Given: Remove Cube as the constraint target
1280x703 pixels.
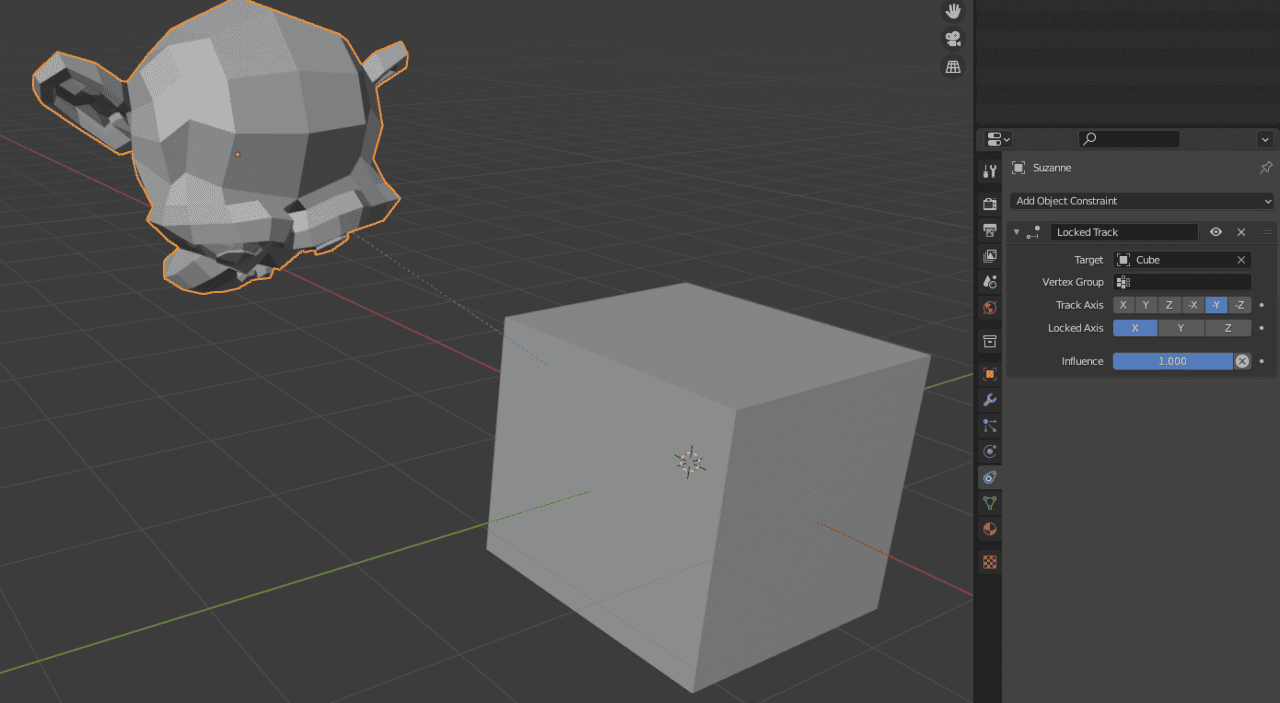Looking at the screenshot, I should coord(1239,259).
